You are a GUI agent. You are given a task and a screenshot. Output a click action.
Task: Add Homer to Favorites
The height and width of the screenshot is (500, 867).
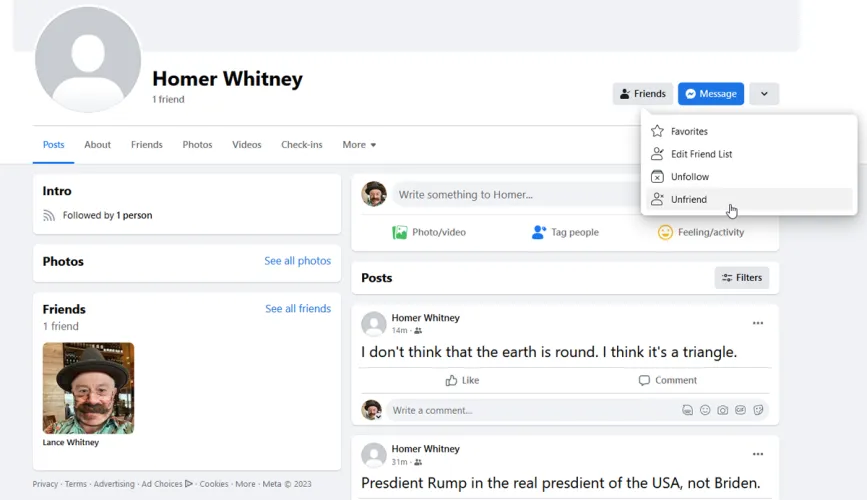[x=689, y=131]
